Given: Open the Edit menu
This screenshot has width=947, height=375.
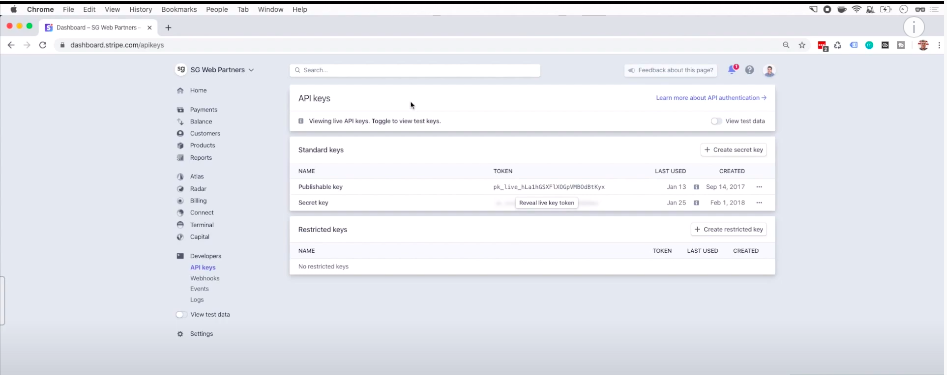Looking at the screenshot, I should pos(89,10).
